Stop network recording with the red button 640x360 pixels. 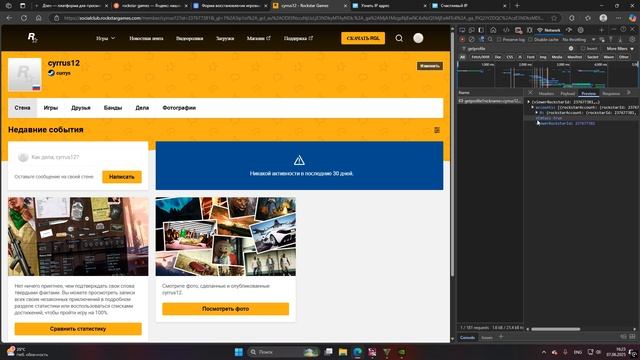pos(462,40)
